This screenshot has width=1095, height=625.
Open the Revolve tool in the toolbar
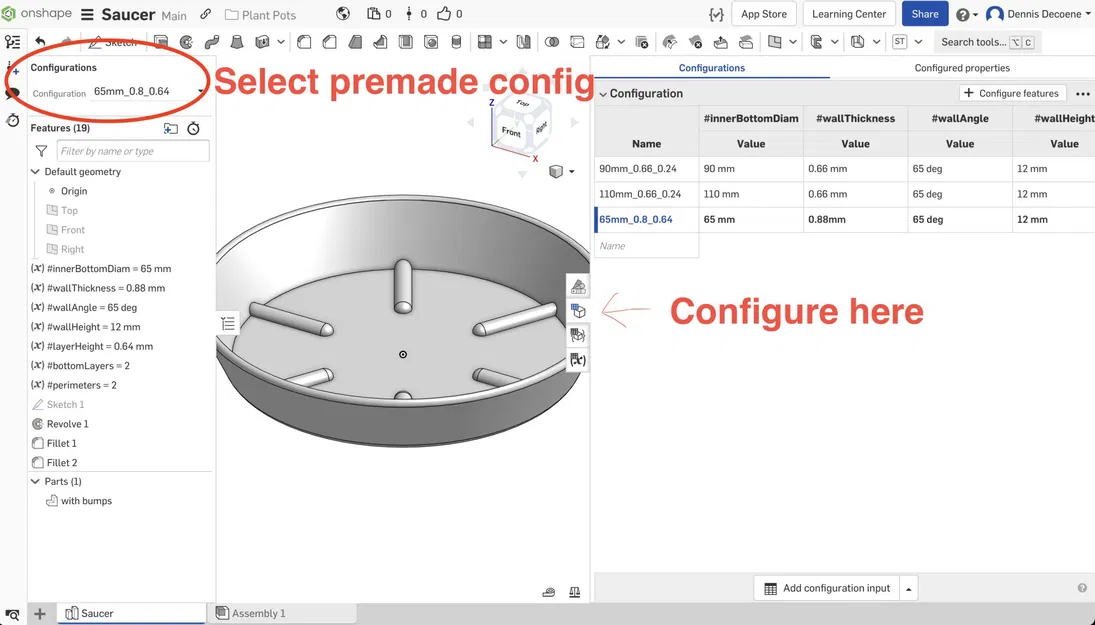click(187, 42)
